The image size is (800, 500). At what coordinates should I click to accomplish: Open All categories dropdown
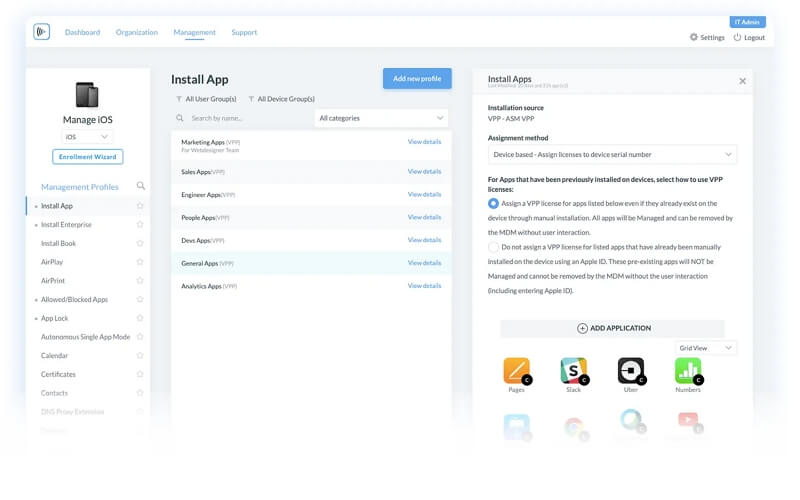click(381, 118)
